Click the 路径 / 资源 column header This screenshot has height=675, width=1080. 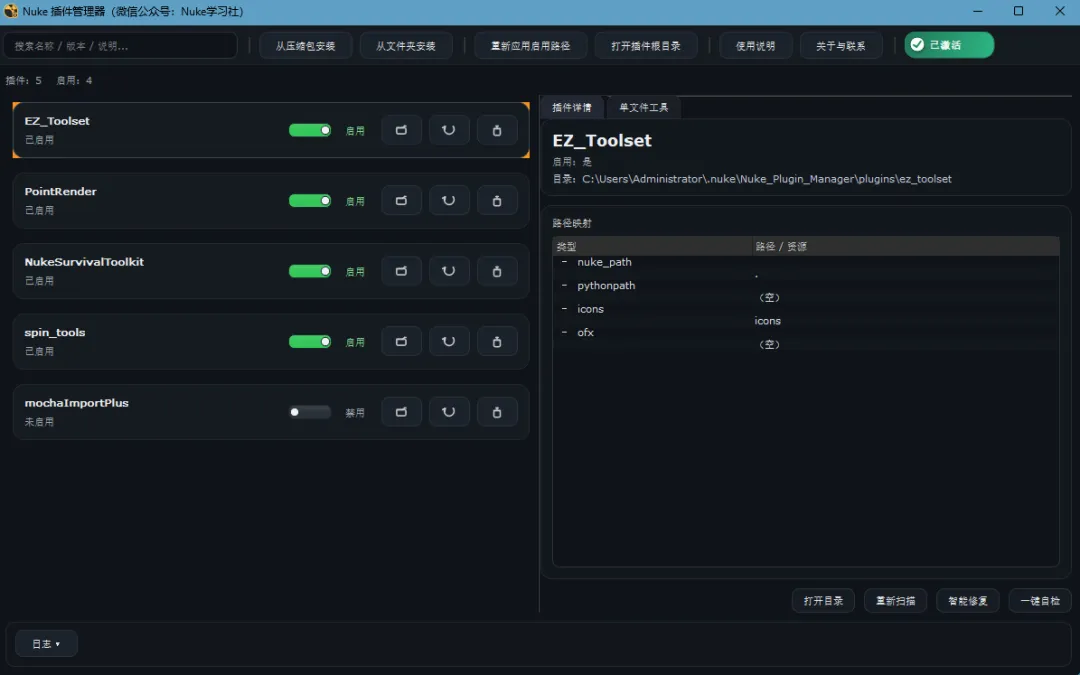click(905, 246)
